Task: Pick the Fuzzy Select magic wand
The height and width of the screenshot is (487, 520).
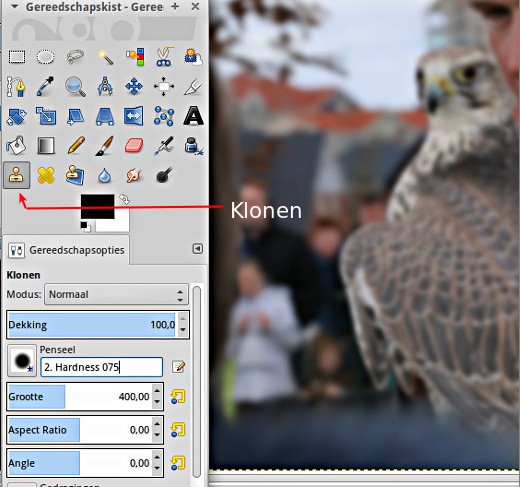Action: [105, 57]
